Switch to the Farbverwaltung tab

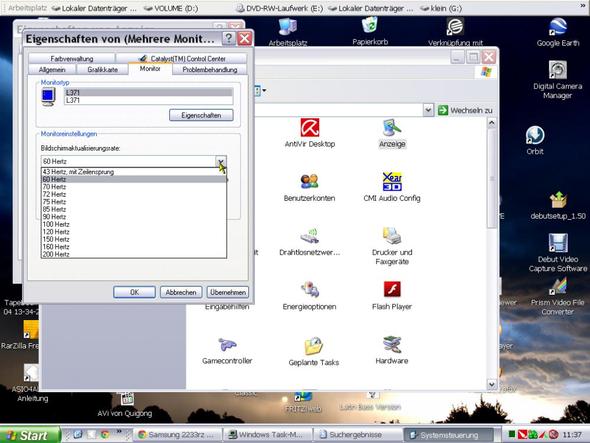[x=71, y=58]
